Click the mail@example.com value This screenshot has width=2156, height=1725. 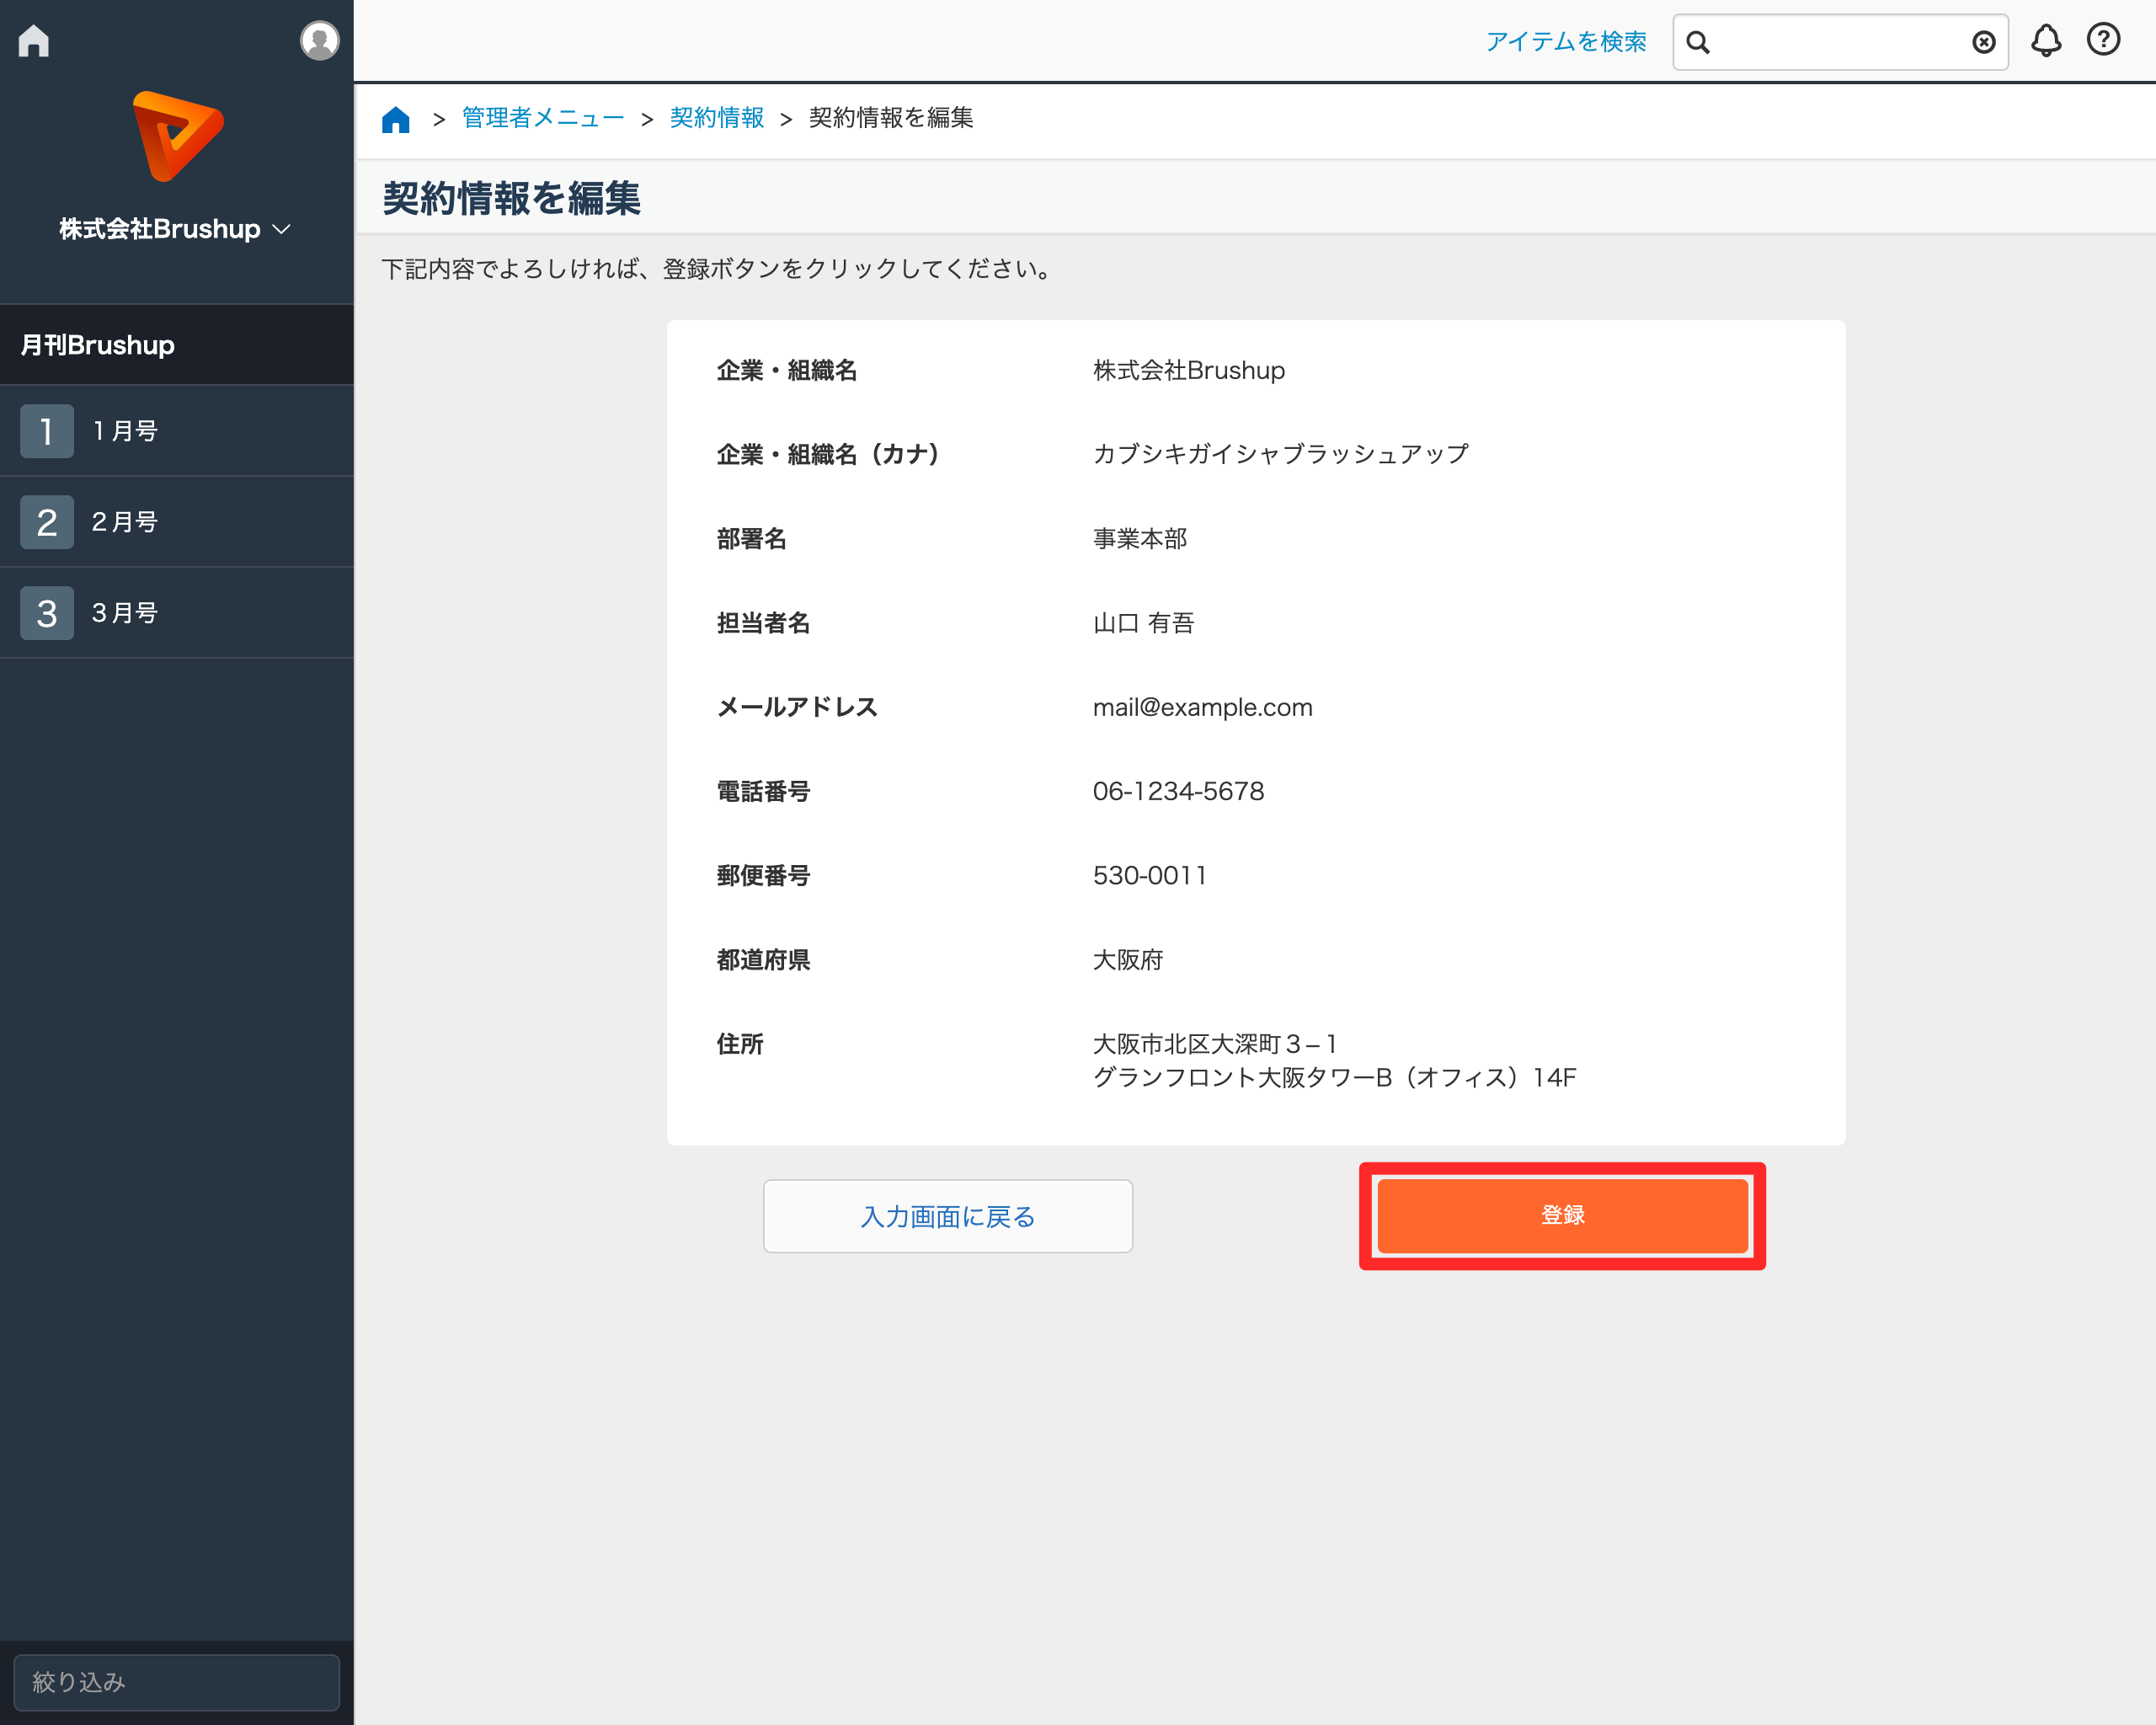1202,708
